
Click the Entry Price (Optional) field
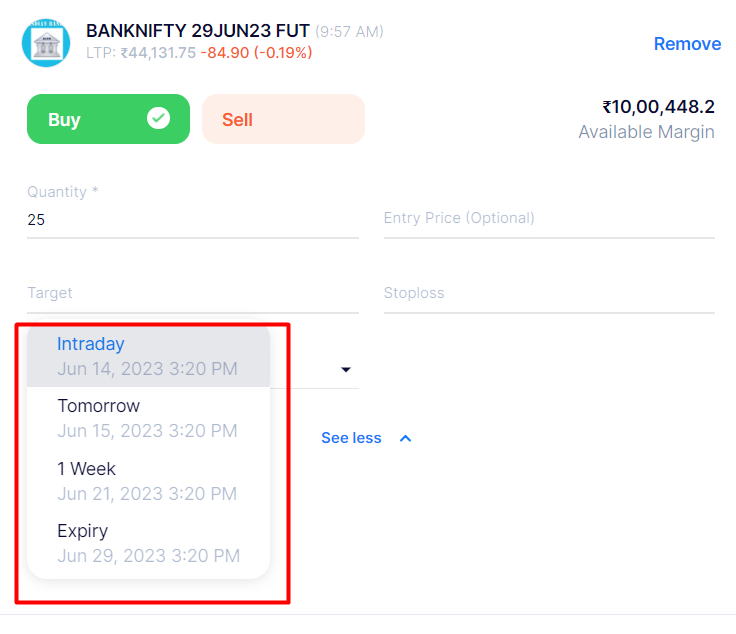548,218
